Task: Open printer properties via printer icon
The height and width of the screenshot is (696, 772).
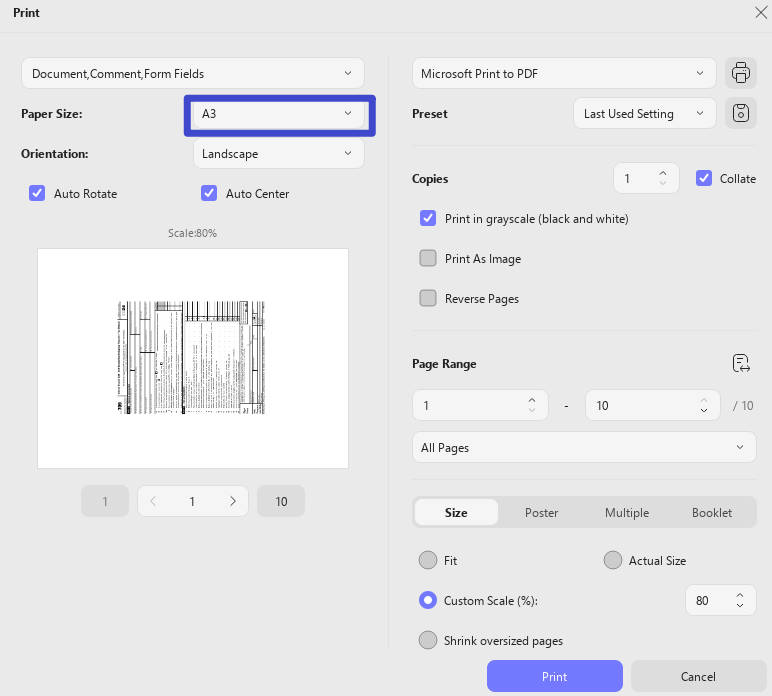Action: (x=740, y=73)
